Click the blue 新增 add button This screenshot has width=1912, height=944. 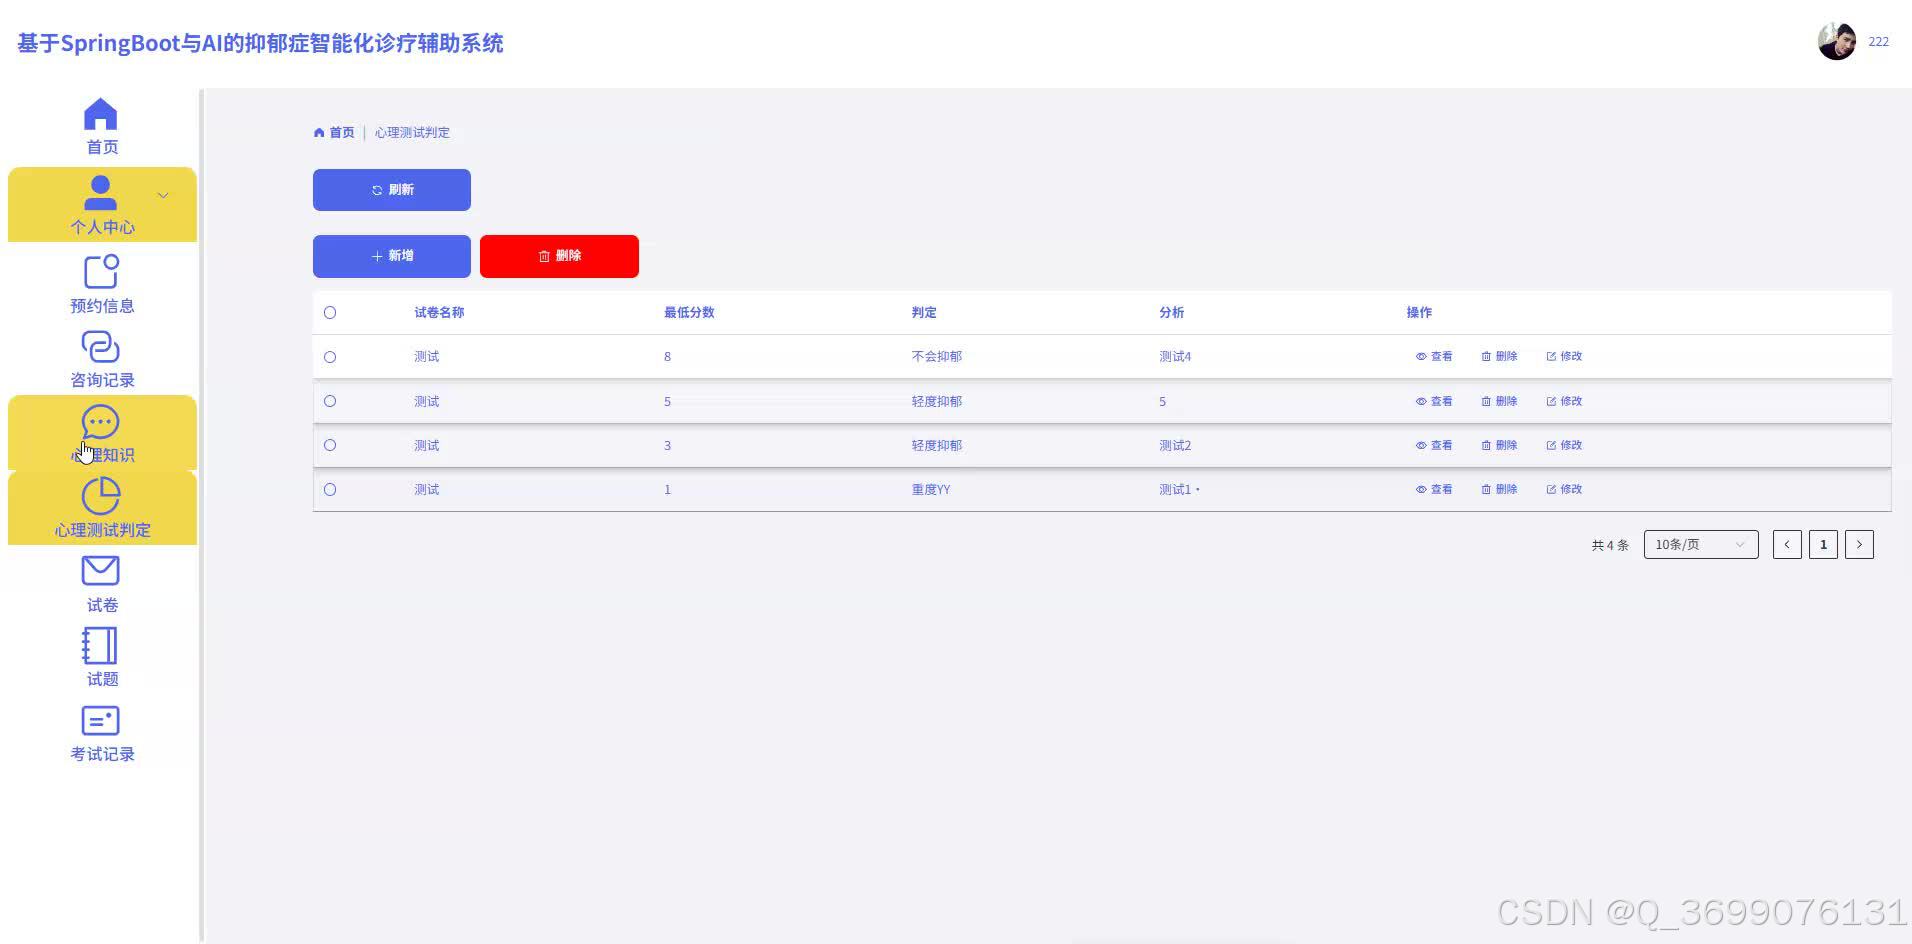392,256
